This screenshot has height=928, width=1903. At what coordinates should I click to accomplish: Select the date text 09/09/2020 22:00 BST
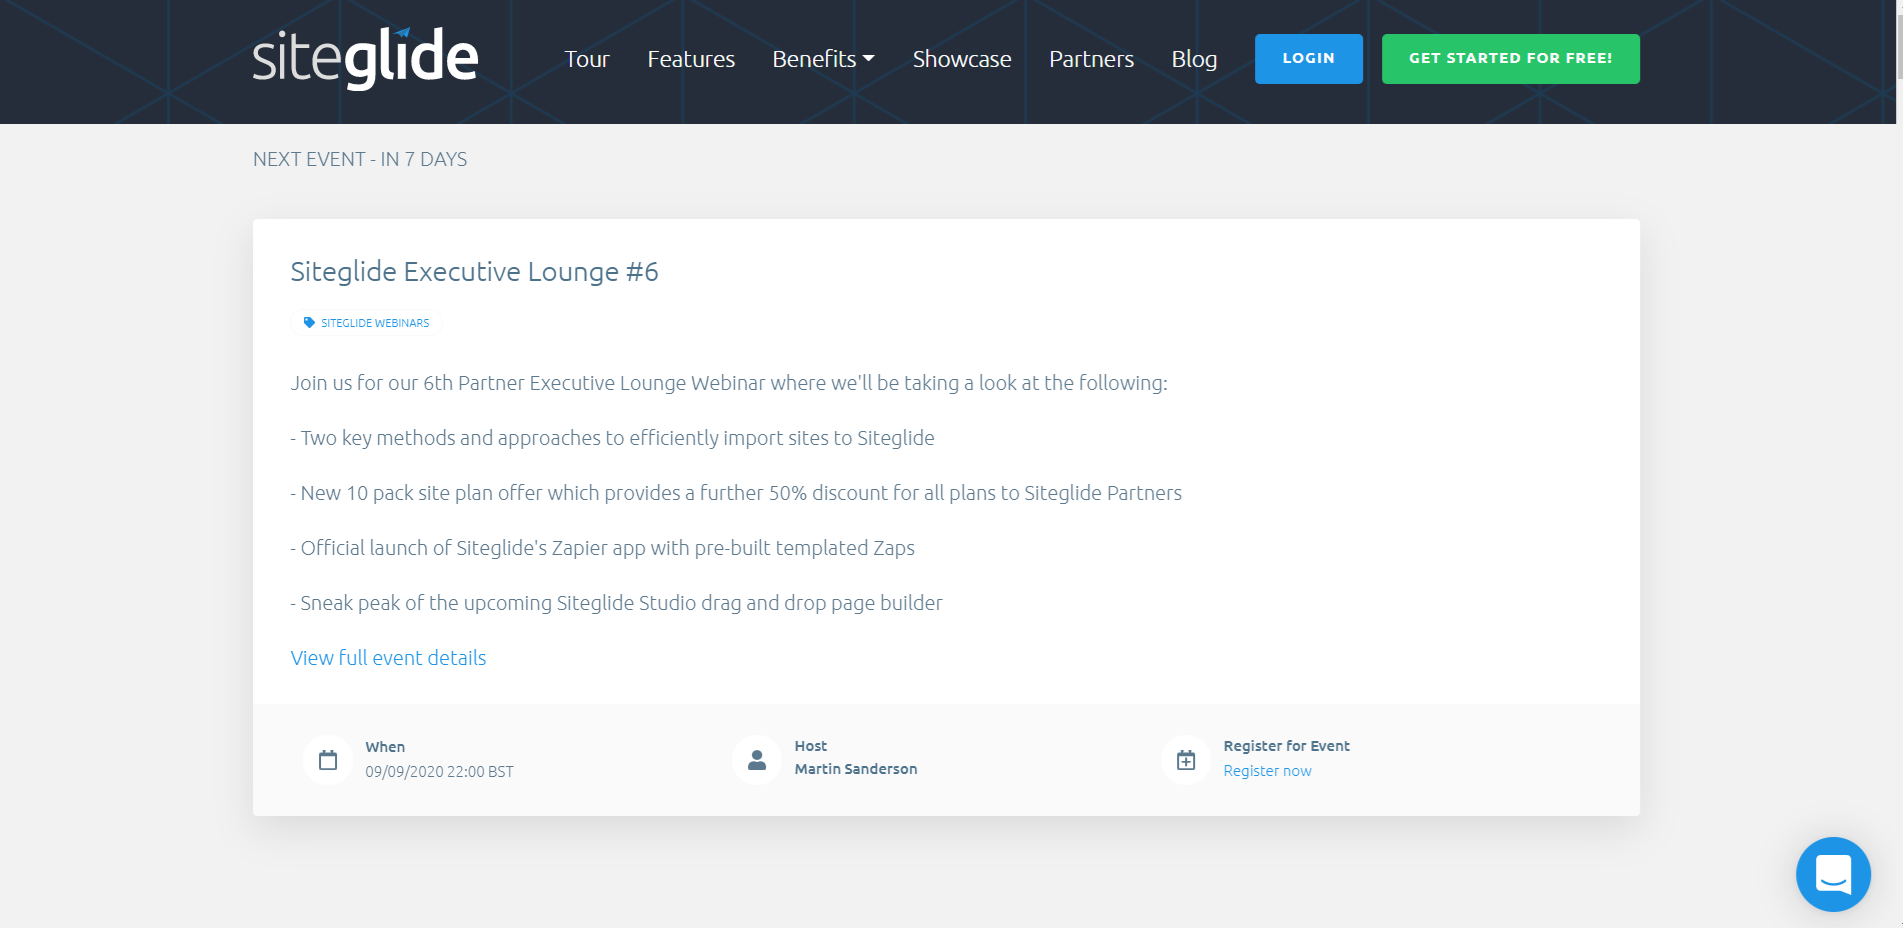[439, 772]
